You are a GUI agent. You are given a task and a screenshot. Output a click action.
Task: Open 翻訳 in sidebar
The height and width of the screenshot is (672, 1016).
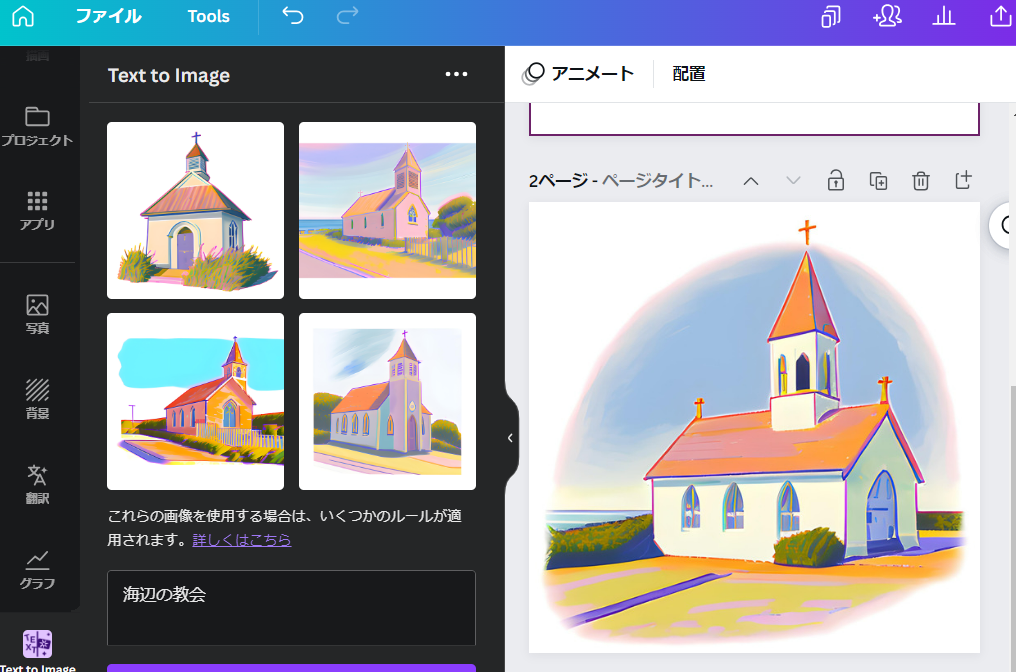38,484
